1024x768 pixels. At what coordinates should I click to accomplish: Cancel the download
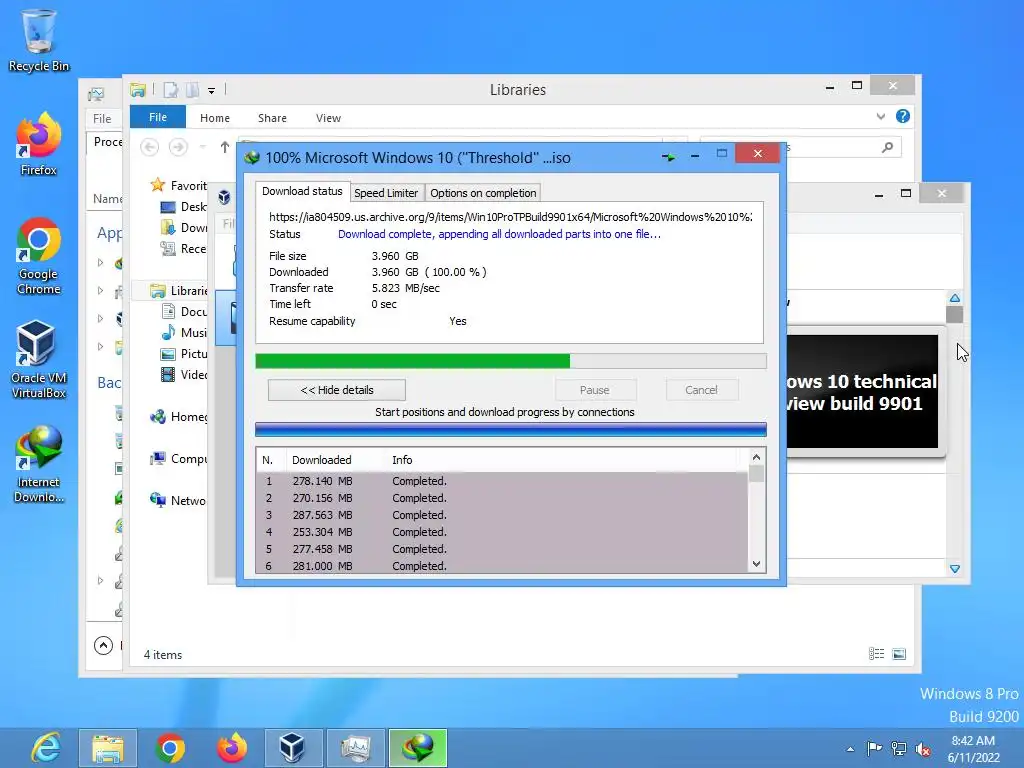701,390
